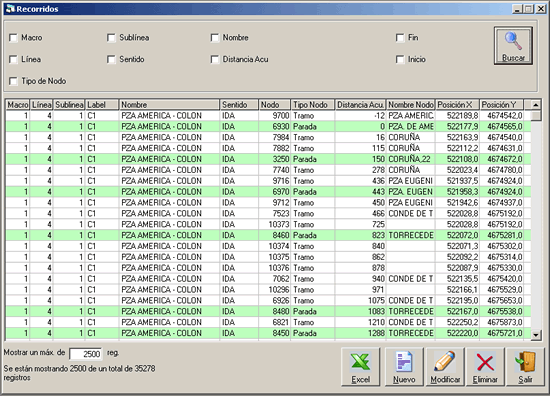Tick the Línea filter checkbox

tap(13, 59)
